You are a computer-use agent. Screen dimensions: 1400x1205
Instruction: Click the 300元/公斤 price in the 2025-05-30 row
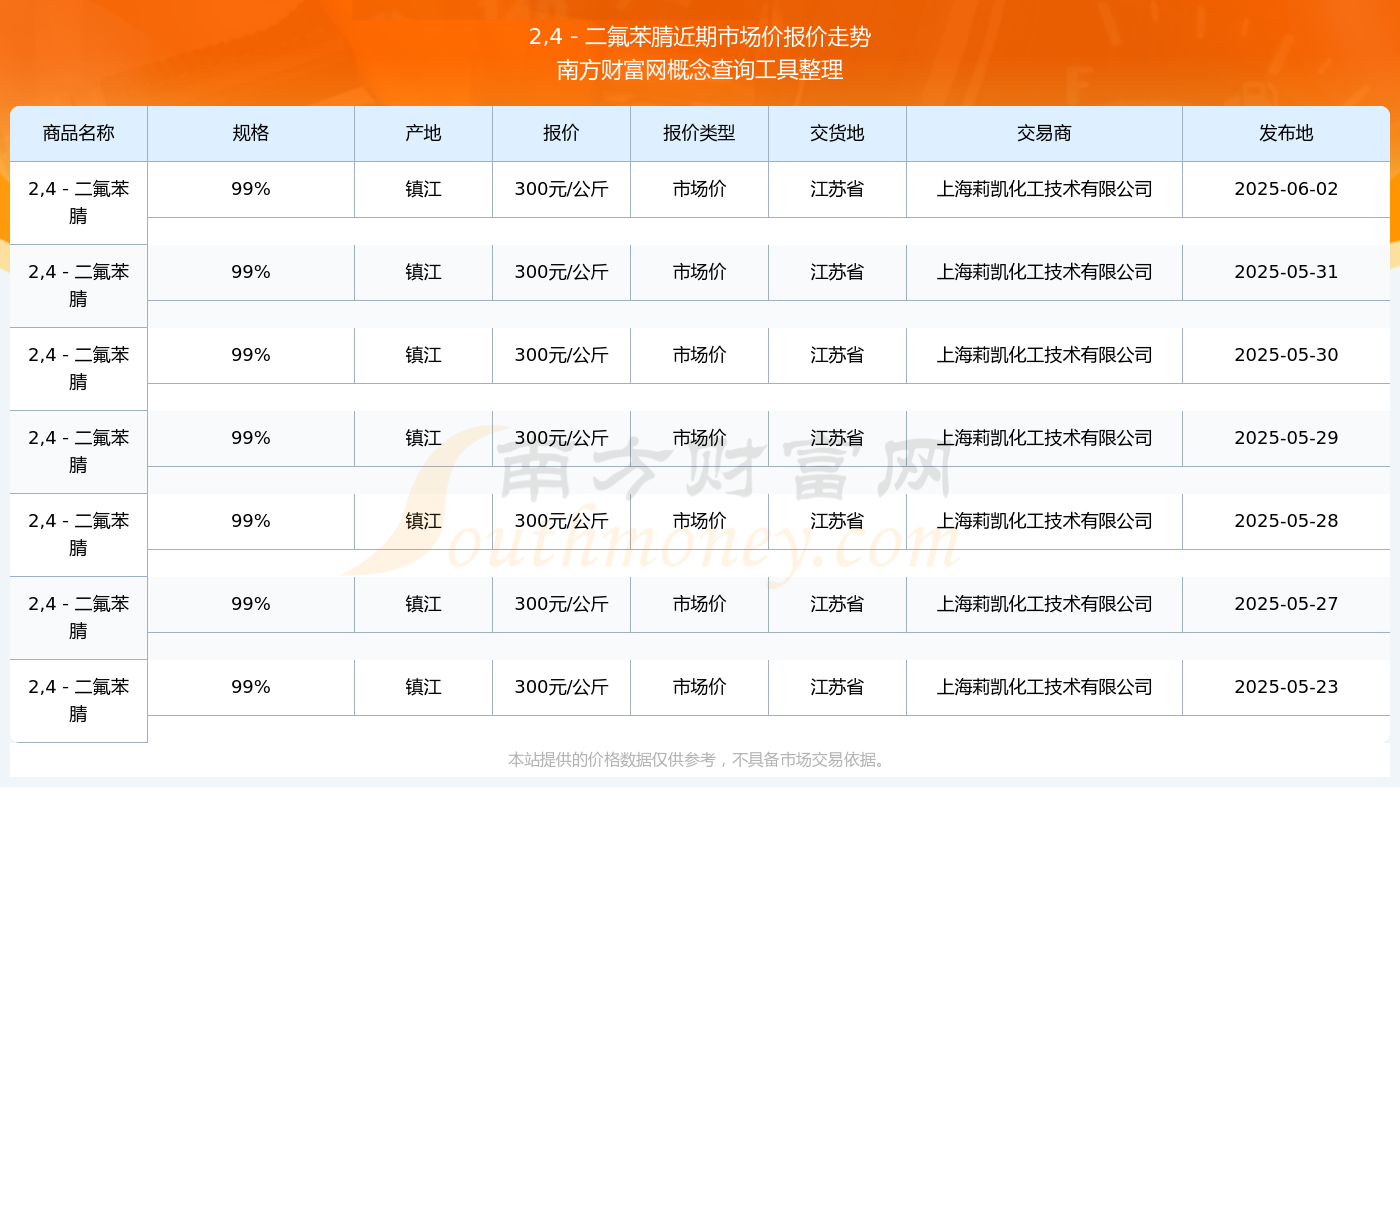561,355
